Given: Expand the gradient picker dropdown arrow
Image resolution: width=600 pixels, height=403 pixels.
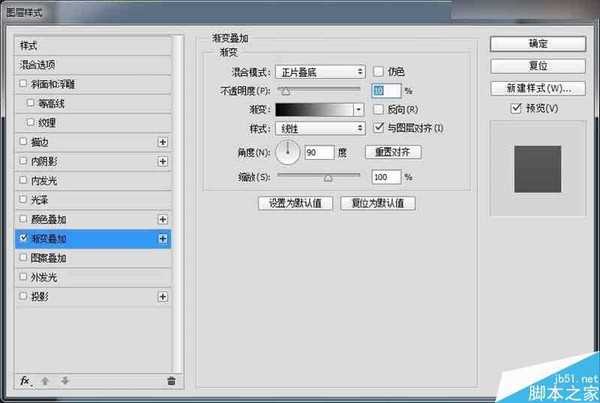Looking at the screenshot, I should [359, 109].
